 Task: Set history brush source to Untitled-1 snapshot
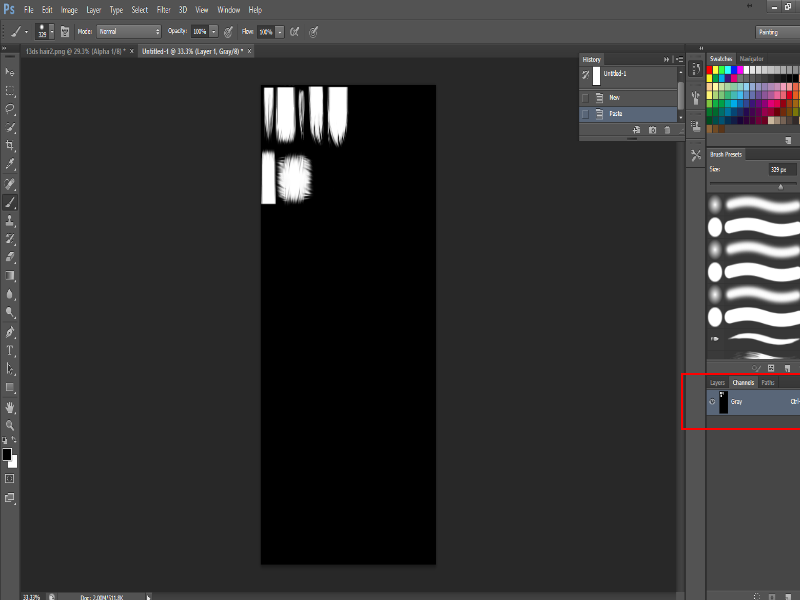click(x=585, y=74)
